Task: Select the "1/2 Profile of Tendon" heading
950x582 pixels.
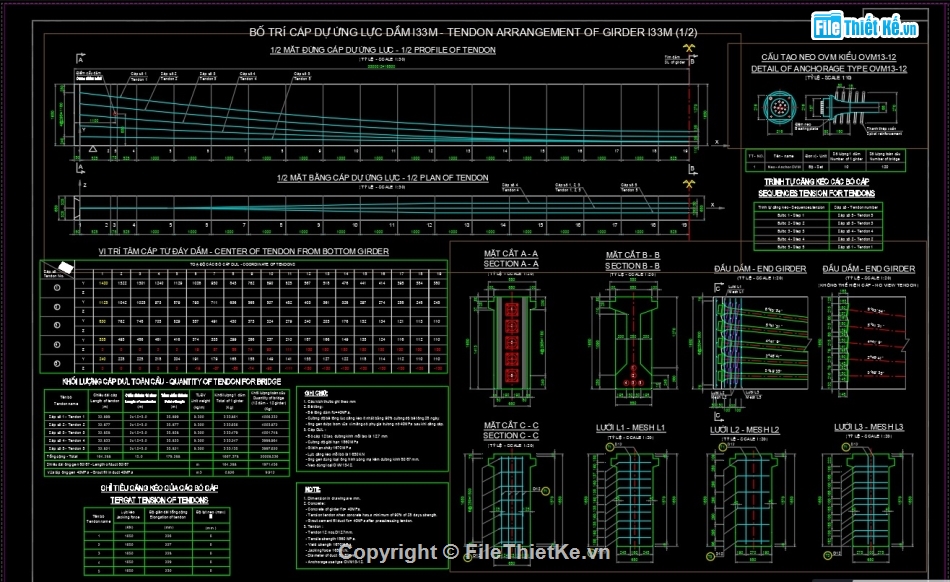Action: pyautogui.click(x=382, y=50)
